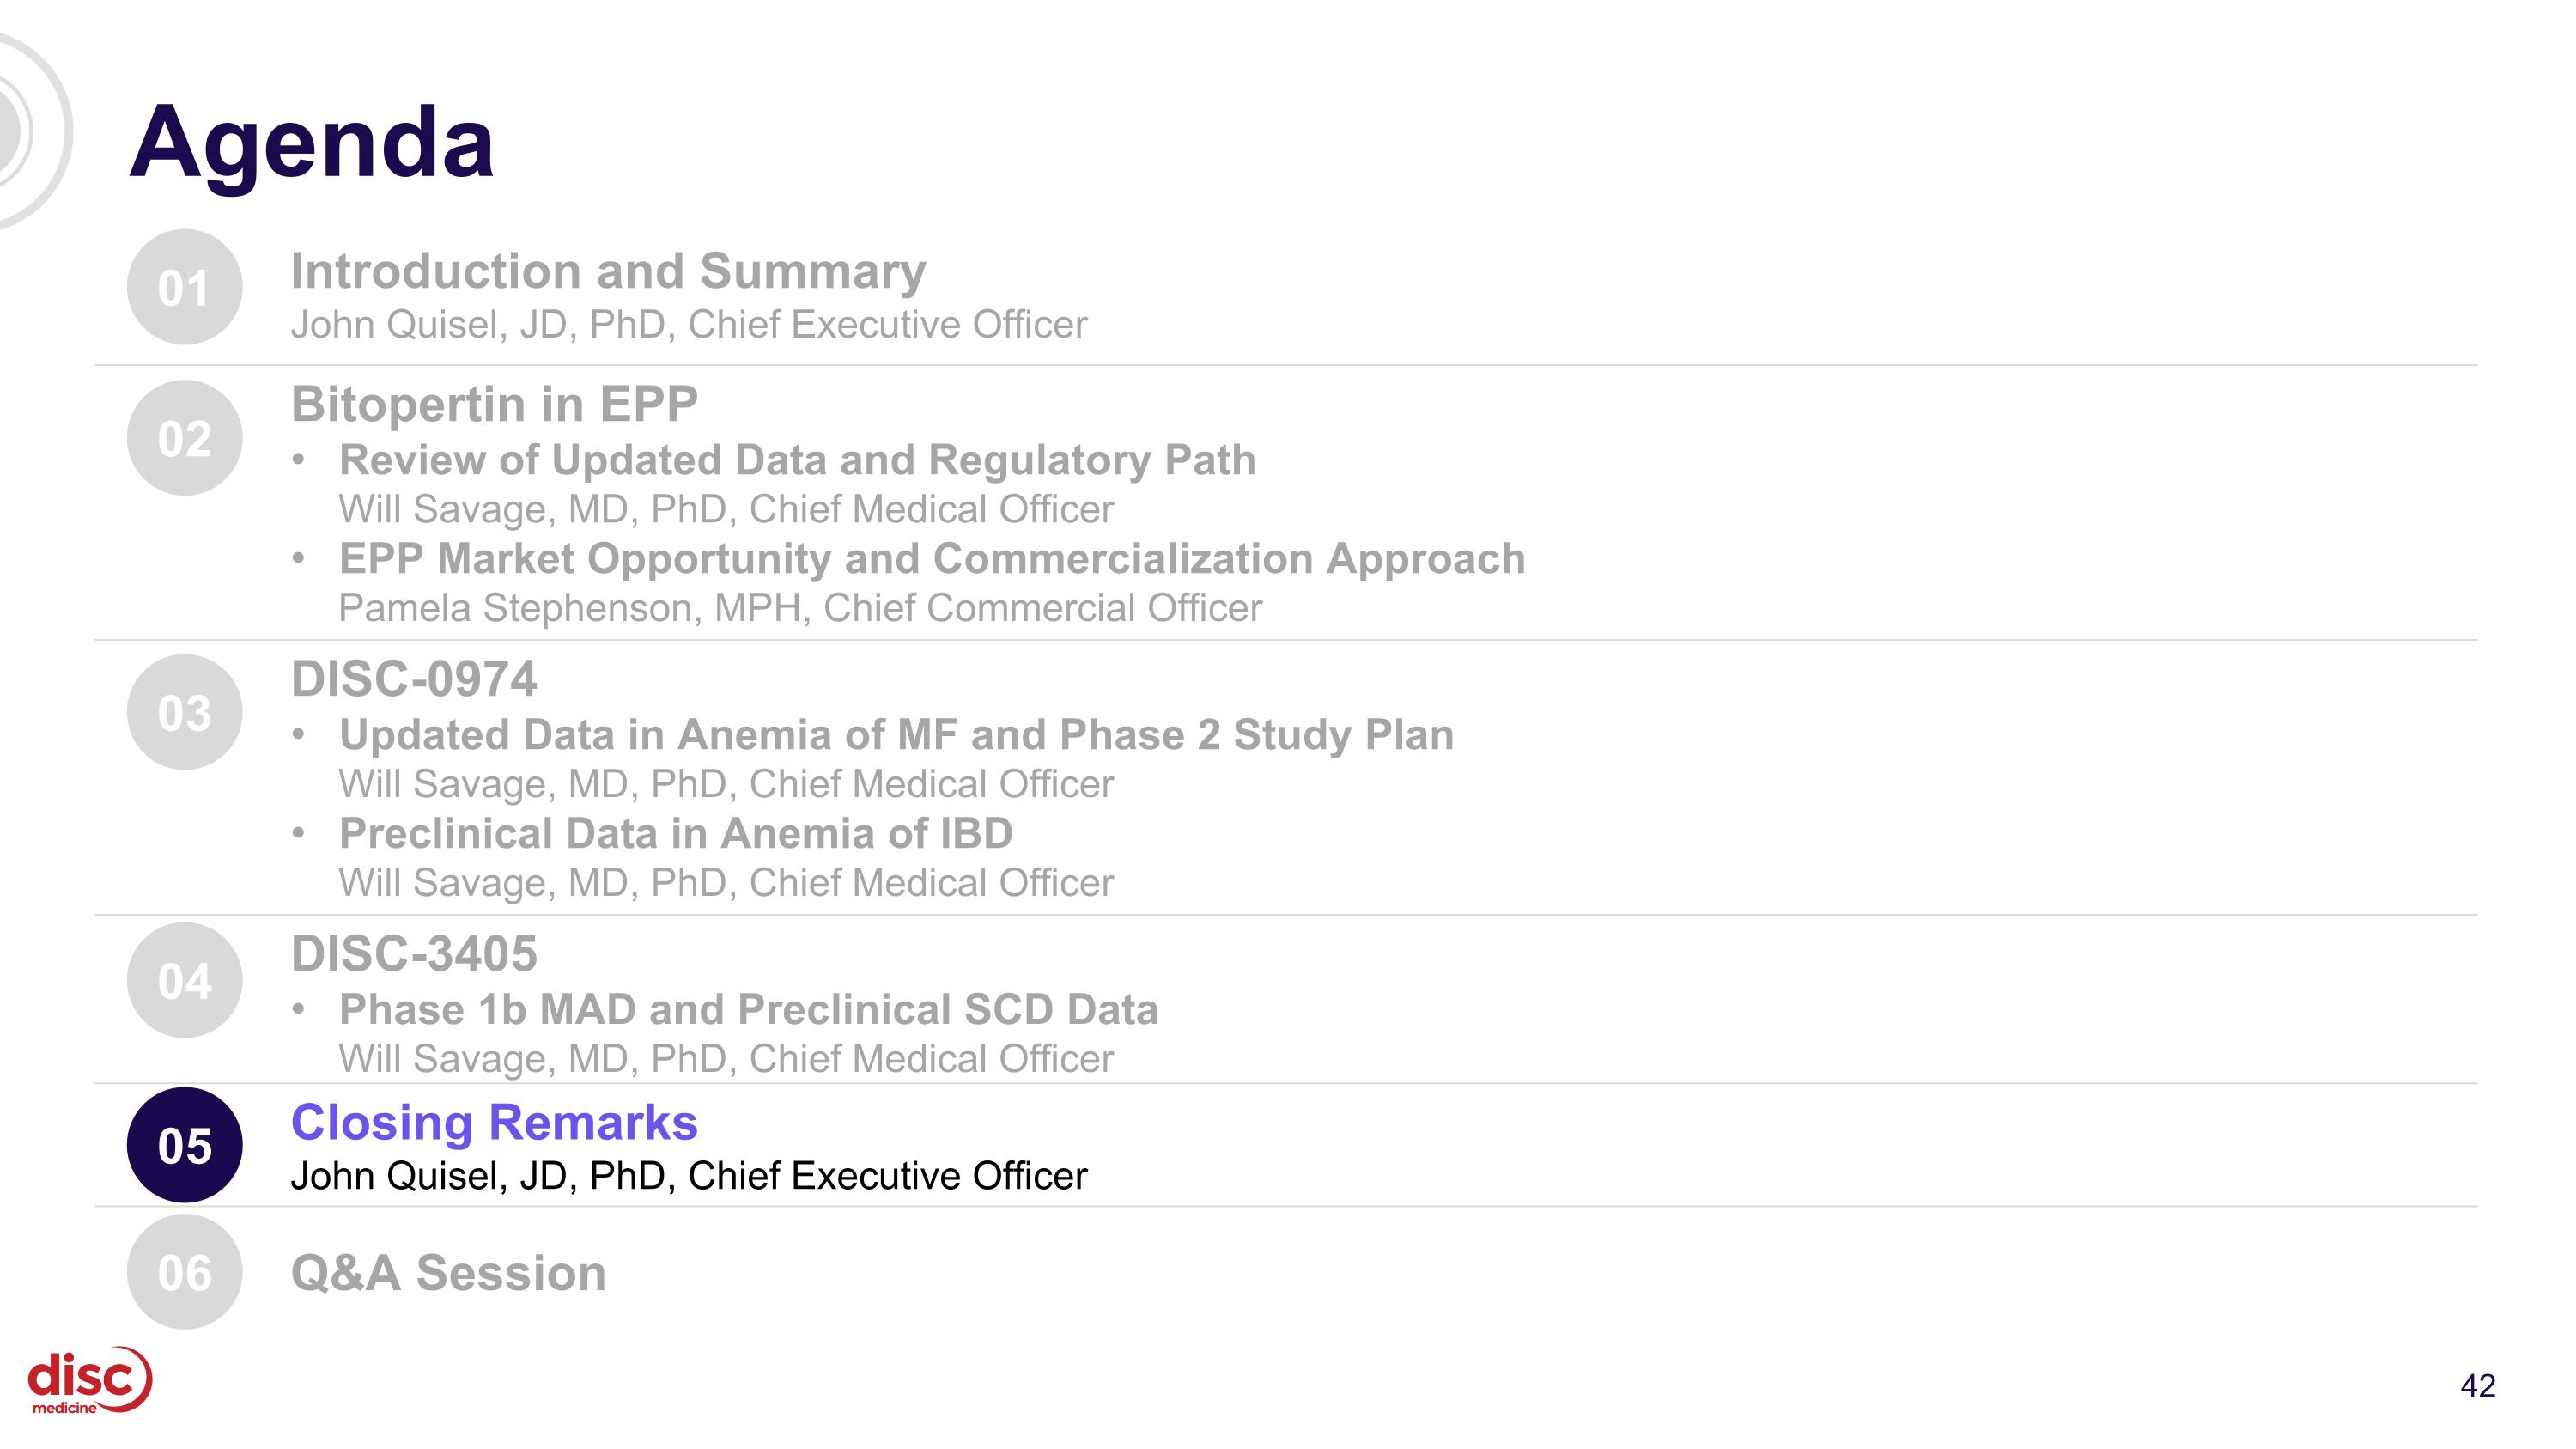Viewport: 2576px width, 1449px height.
Task: Select Preclinical Data in Anemia of IBD
Action: coord(676,833)
